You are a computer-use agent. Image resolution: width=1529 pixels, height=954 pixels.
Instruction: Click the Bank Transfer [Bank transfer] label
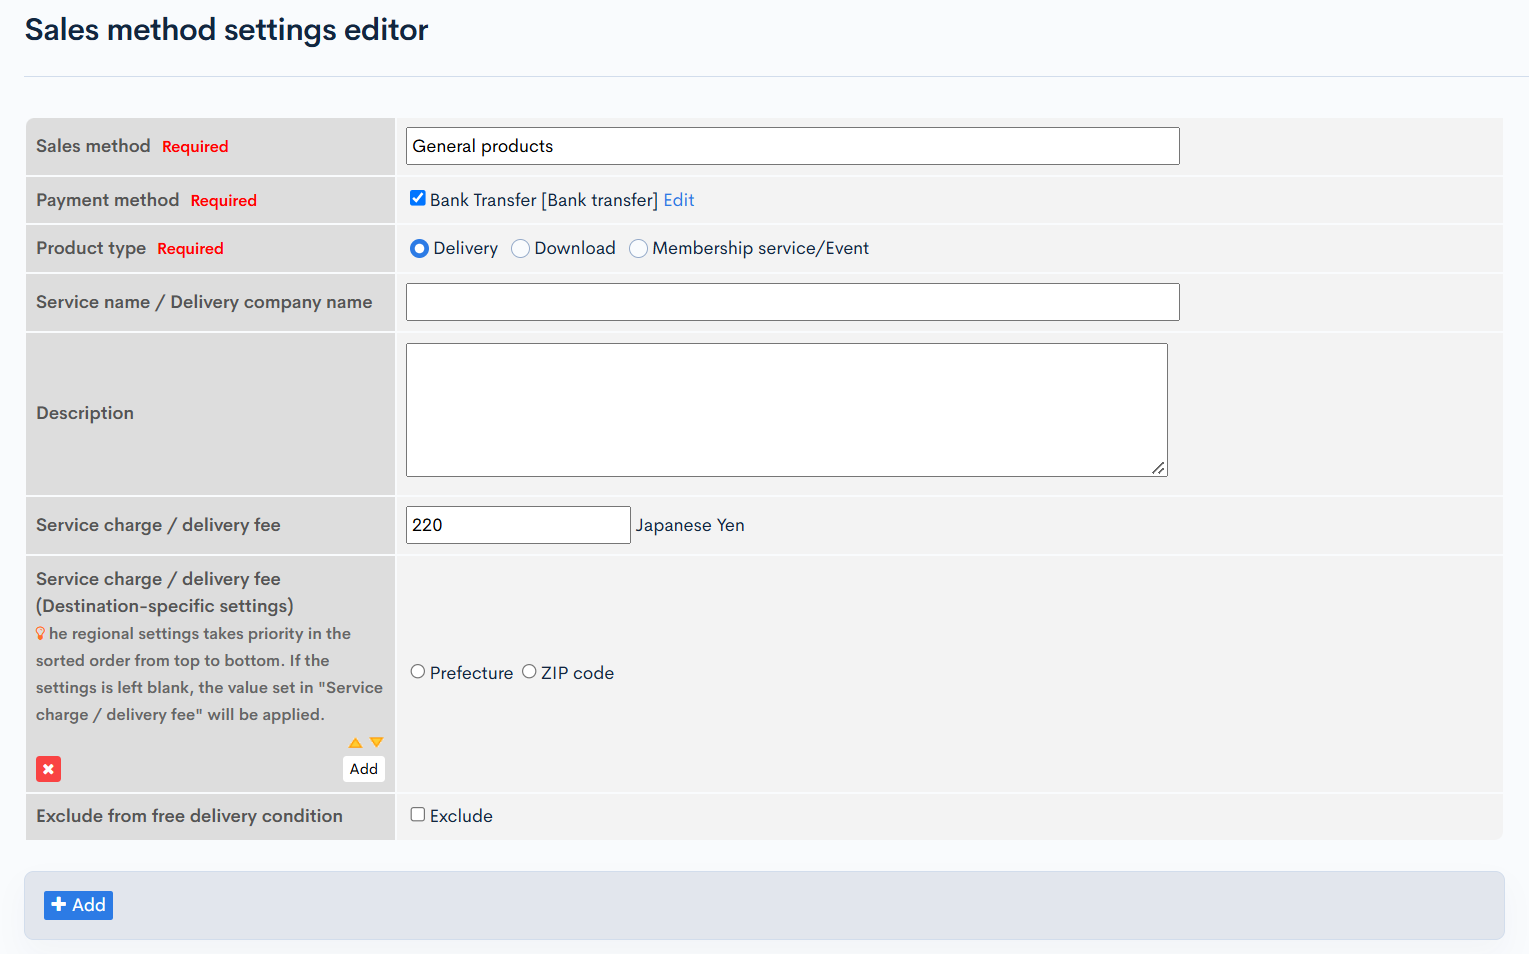pyautogui.click(x=544, y=200)
